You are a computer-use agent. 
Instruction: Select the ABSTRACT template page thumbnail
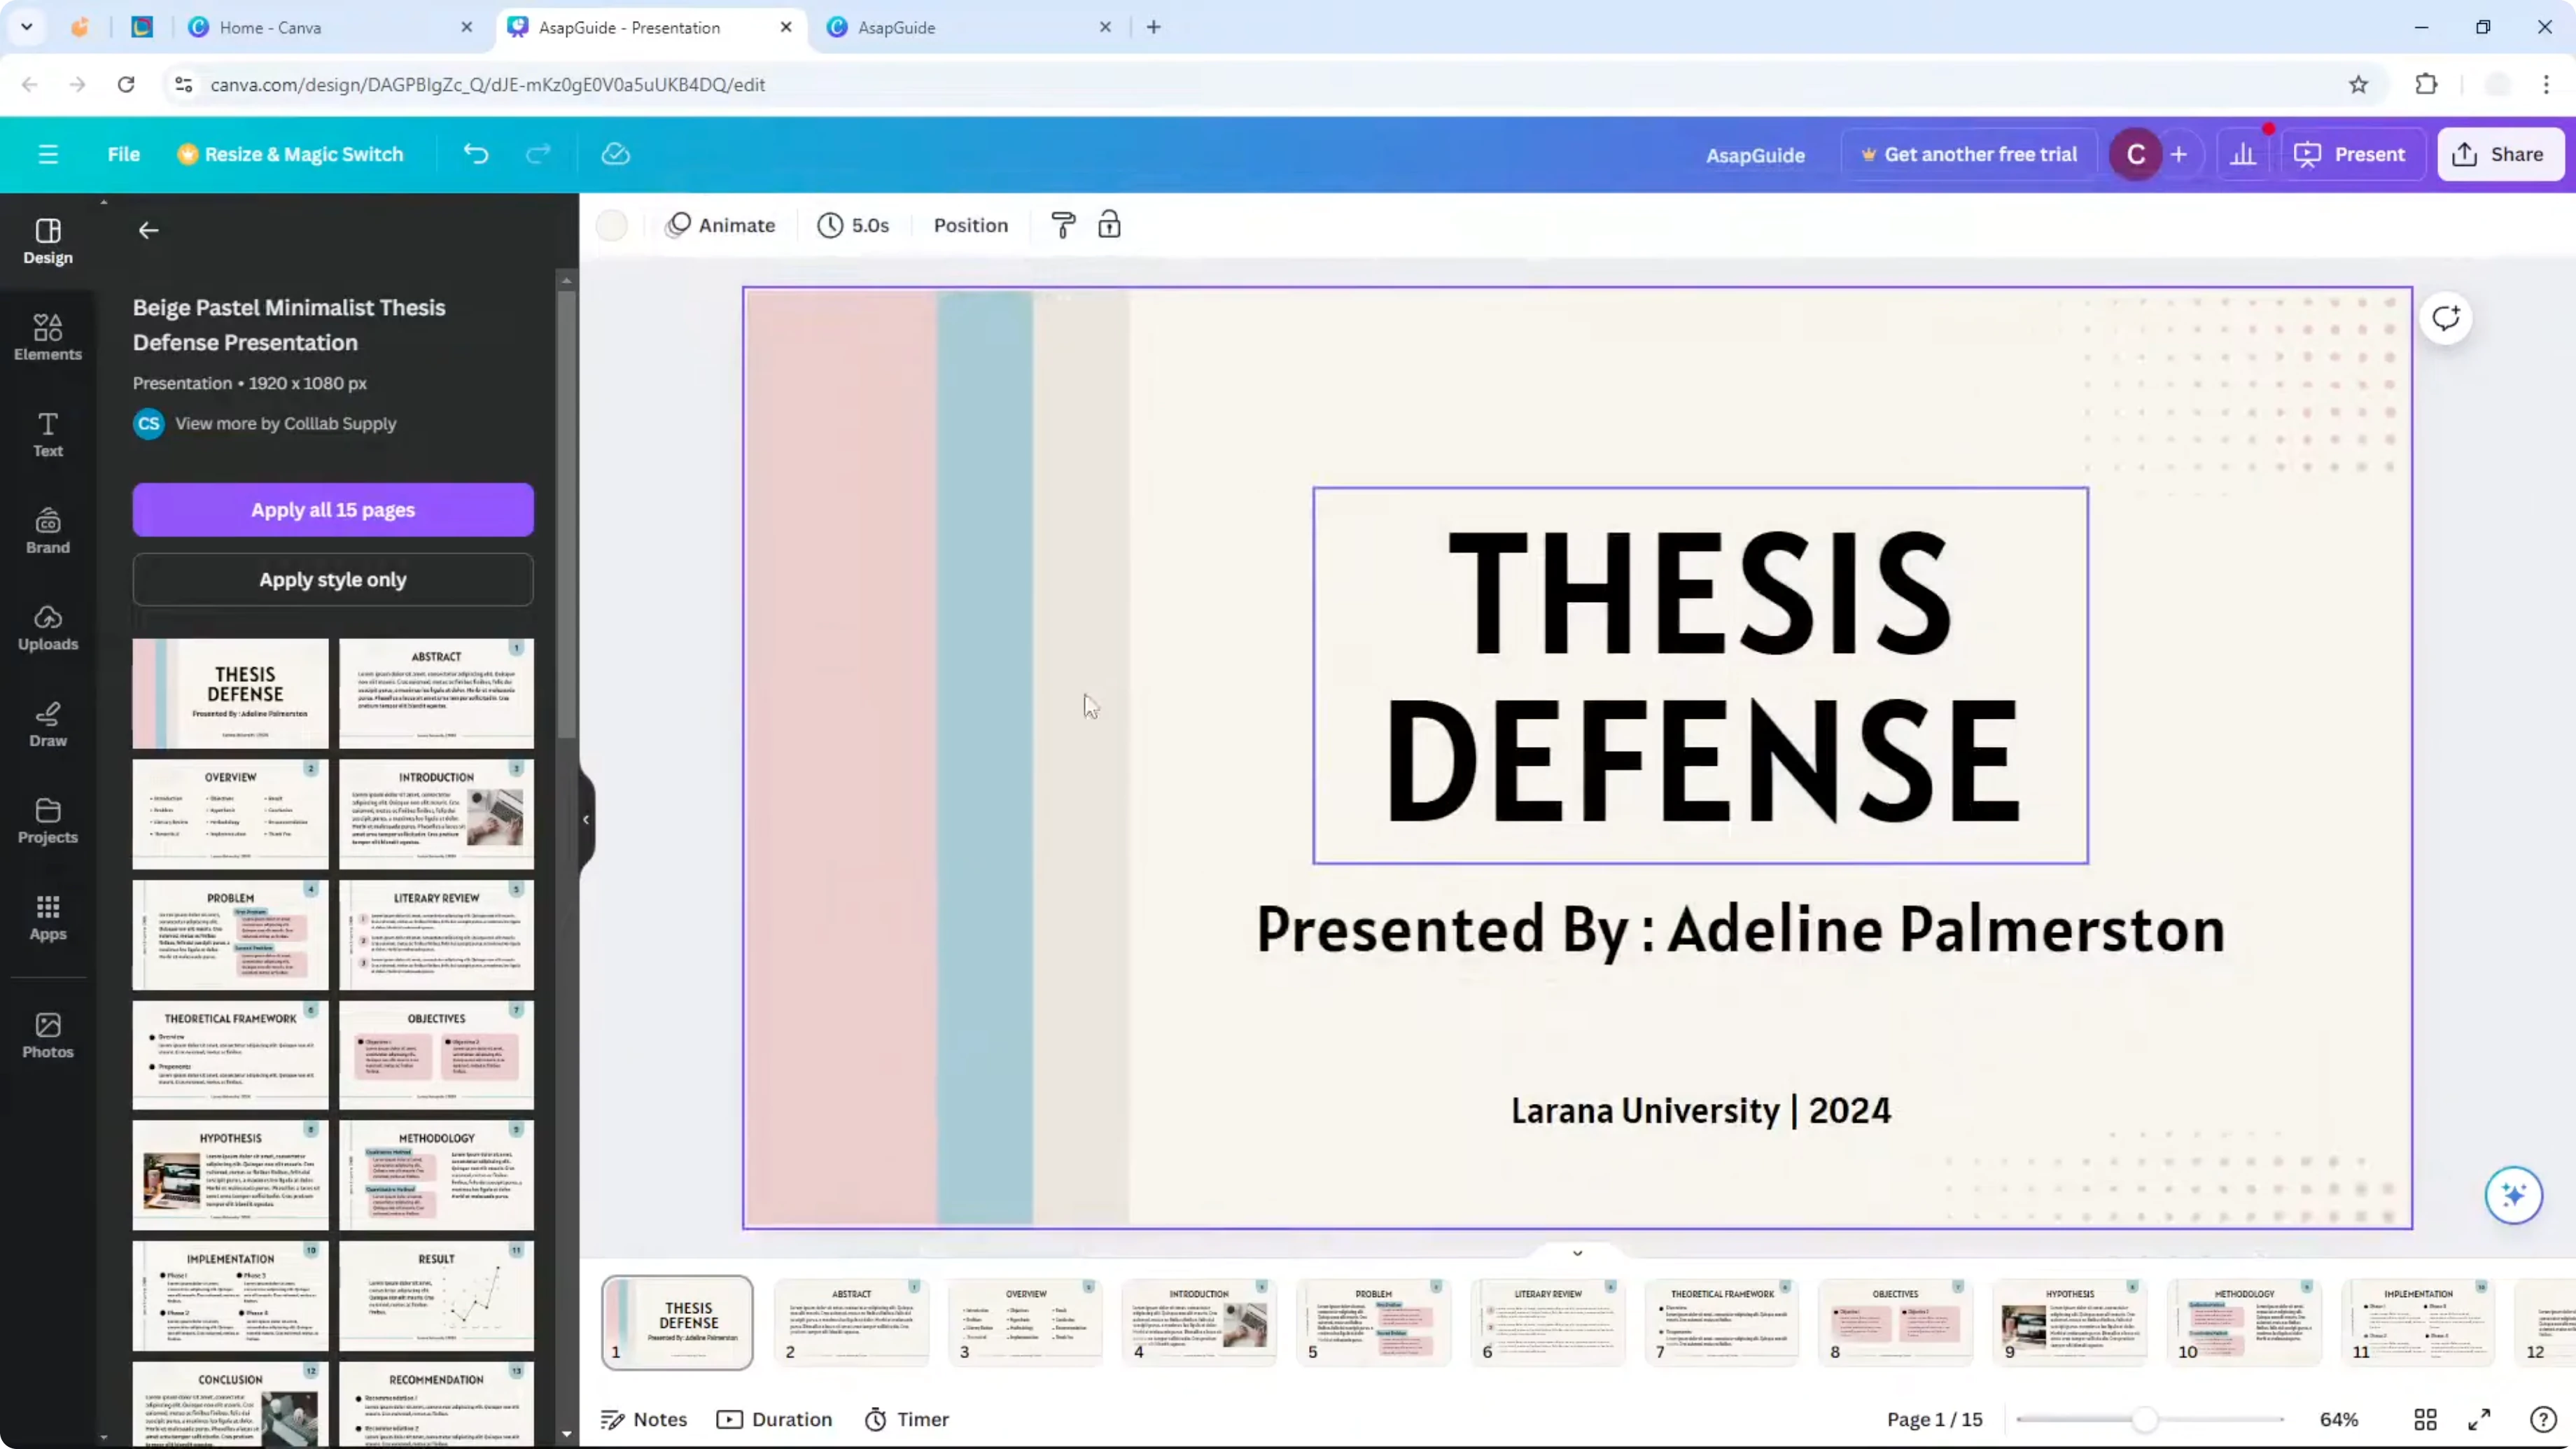pyautogui.click(x=436, y=694)
